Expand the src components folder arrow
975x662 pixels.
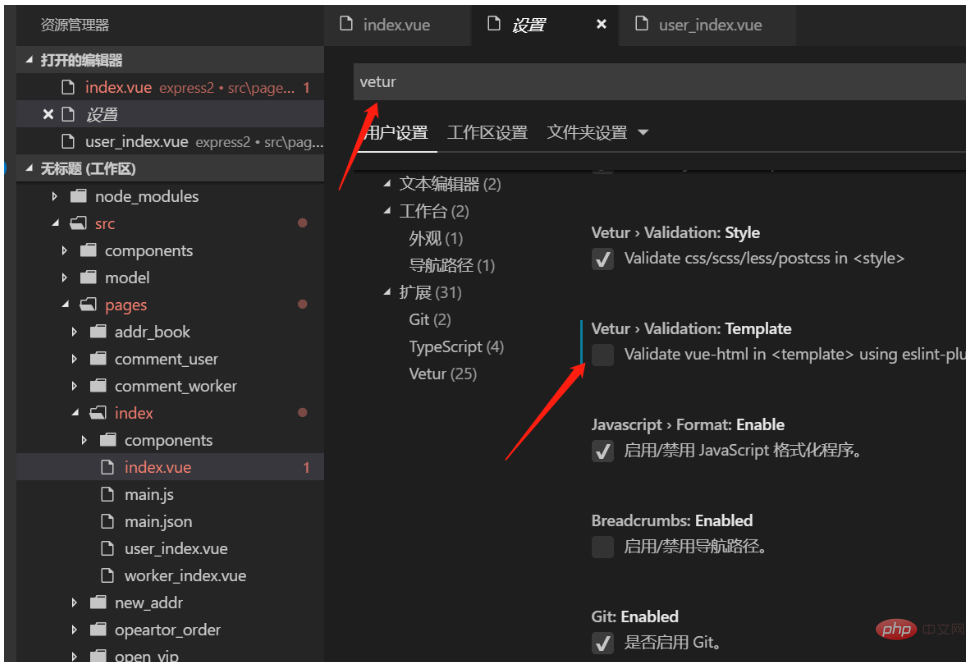65,251
